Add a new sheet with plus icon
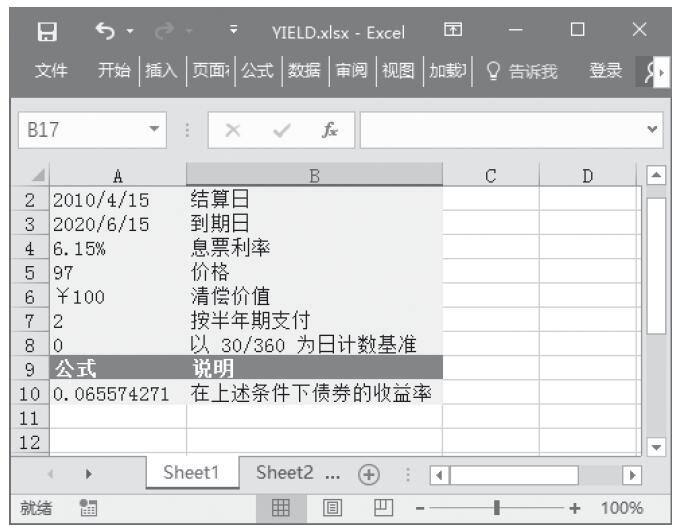 tap(370, 474)
